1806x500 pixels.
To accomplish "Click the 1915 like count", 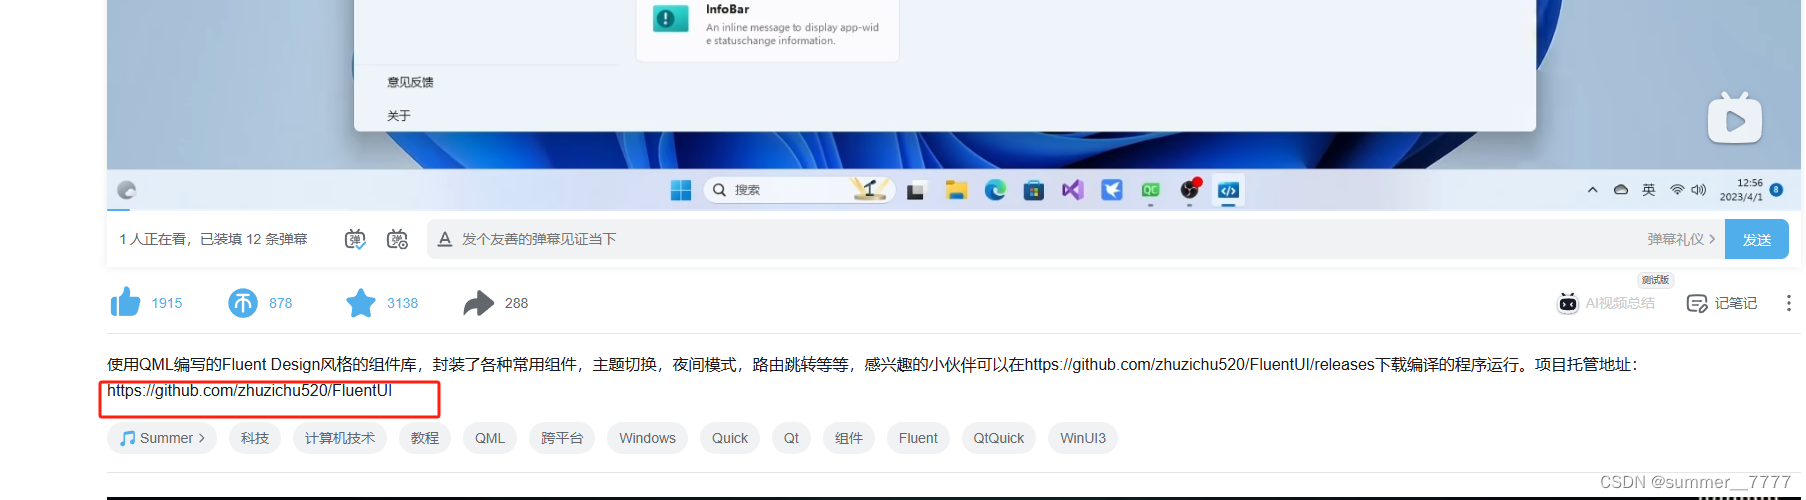I will click(167, 303).
